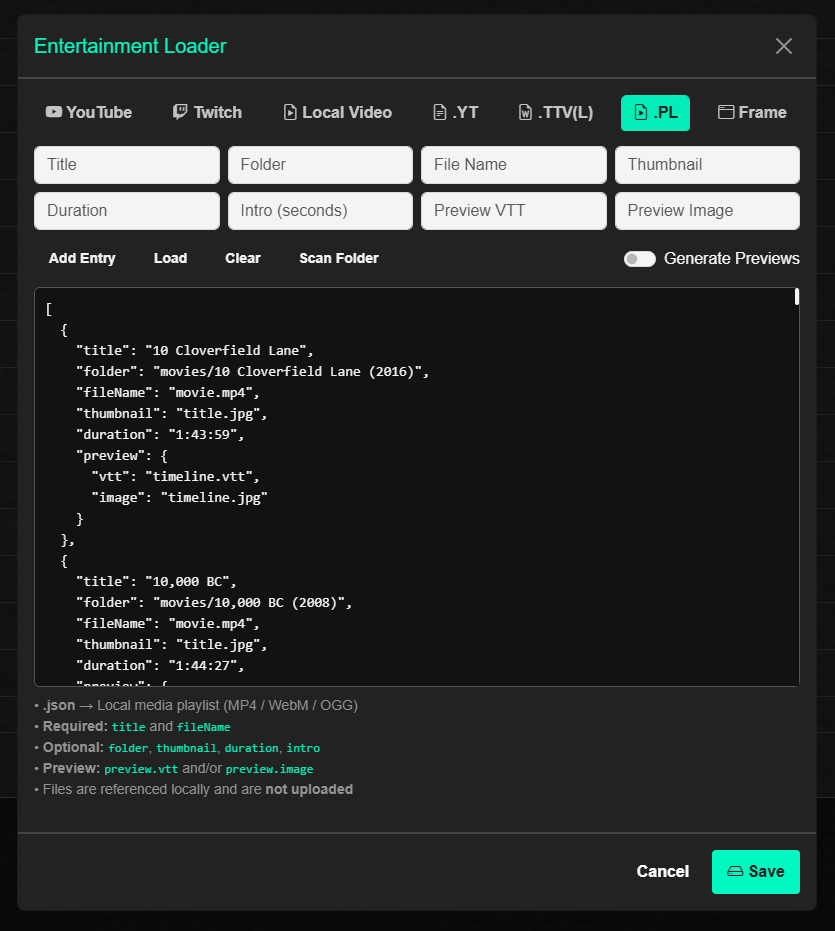Viewport: 835px width, 931px height.
Task: Clear the playlist entries
Action: [x=243, y=258]
